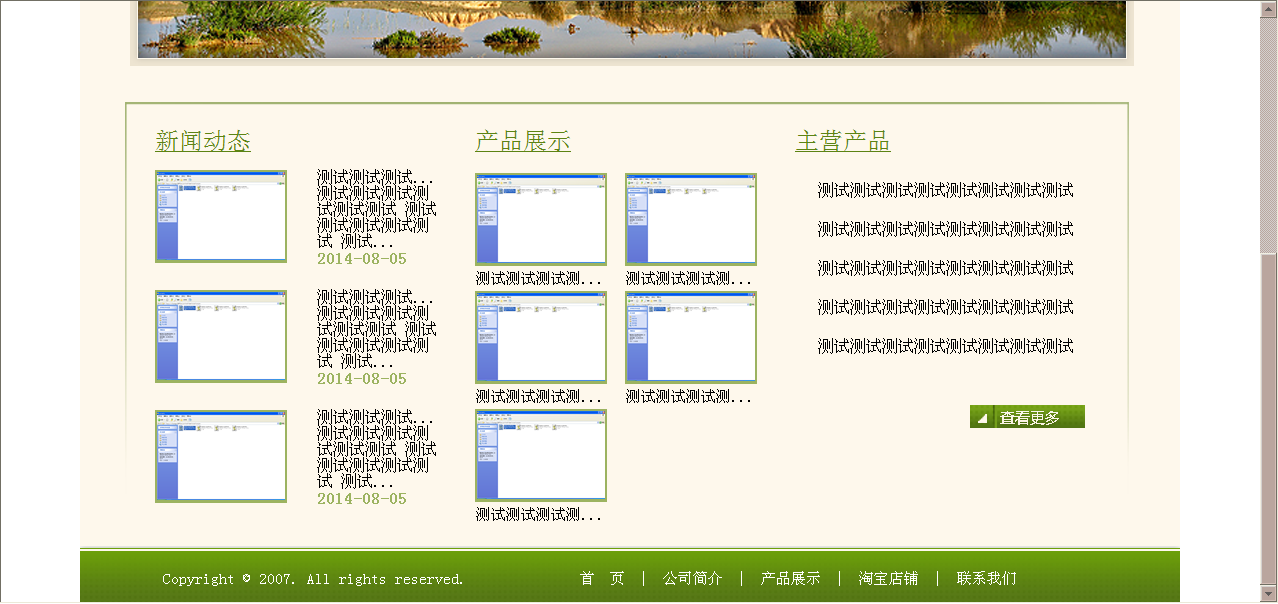Open the 主营产品 section heading link
Screen dimensions: 1278x604
843,141
